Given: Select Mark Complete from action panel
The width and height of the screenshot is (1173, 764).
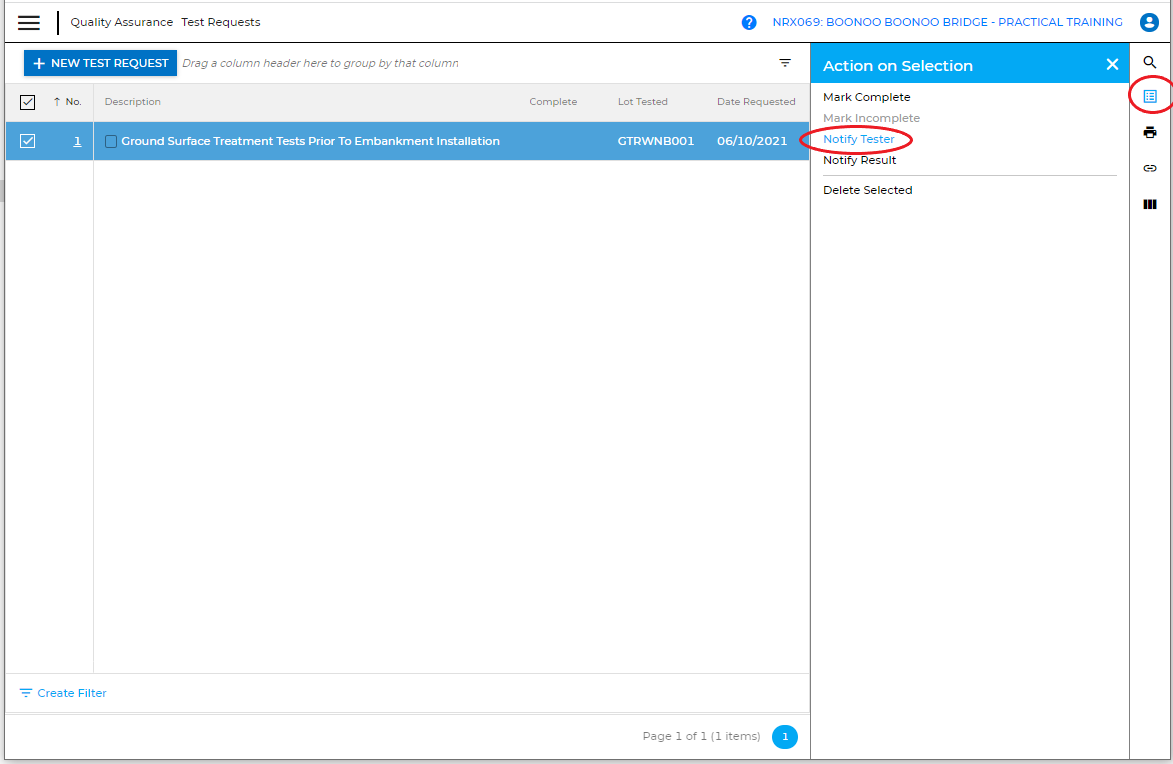Looking at the screenshot, I should [x=866, y=97].
